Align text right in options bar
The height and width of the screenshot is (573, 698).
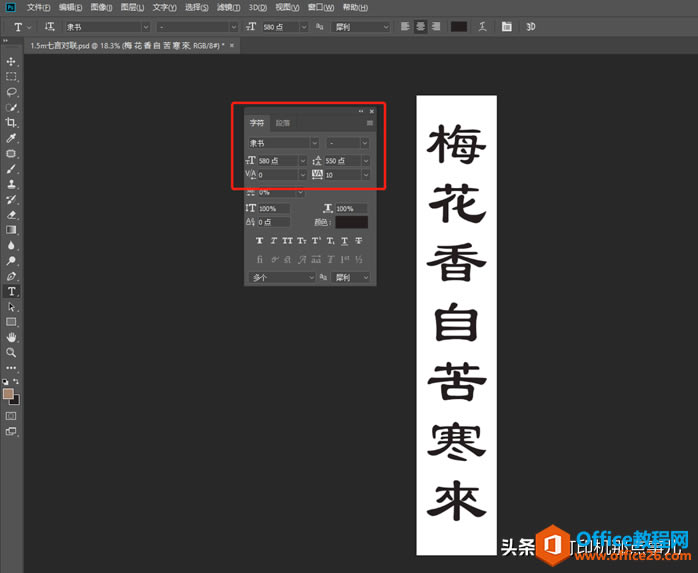[x=436, y=27]
